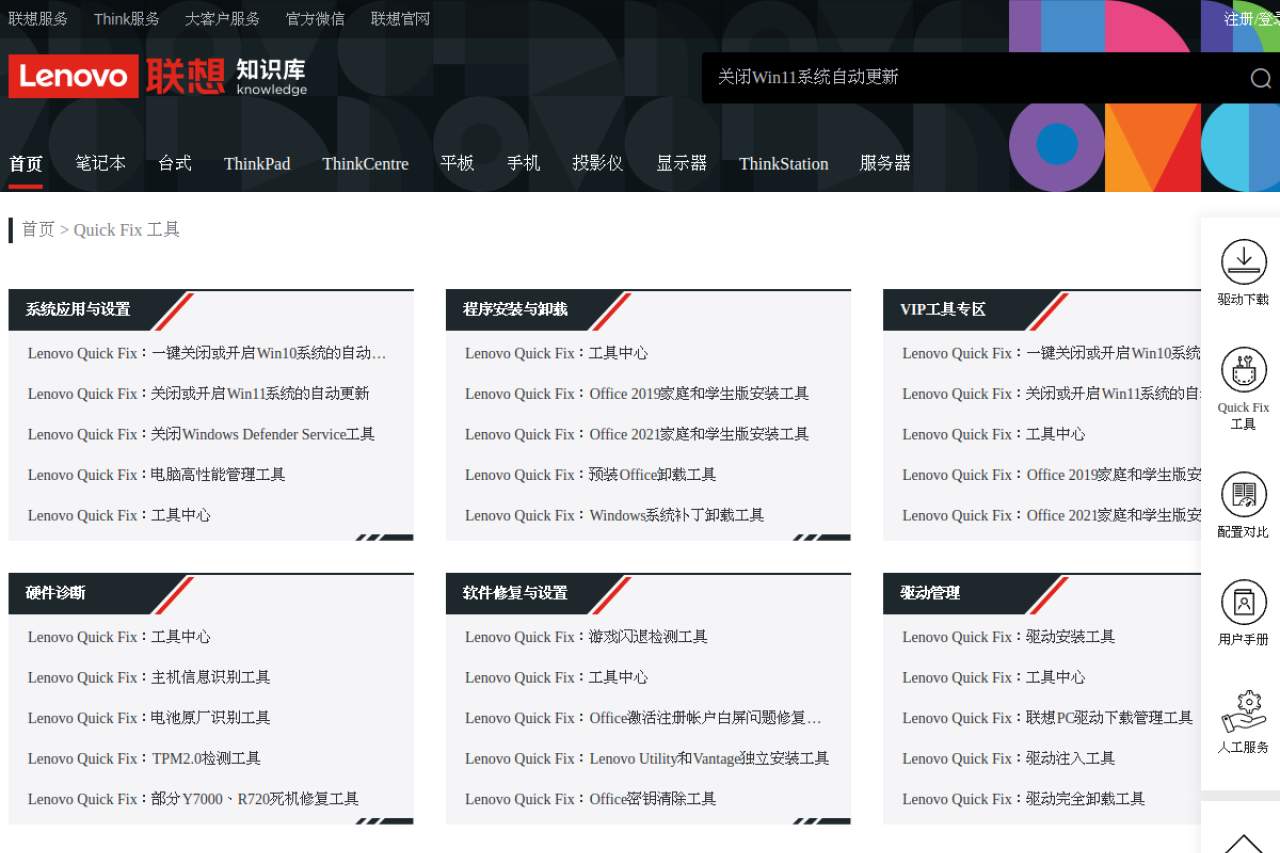The image size is (1280, 853).
Task: Open 工具中心 link under 驱动管理
Action: [993, 677]
